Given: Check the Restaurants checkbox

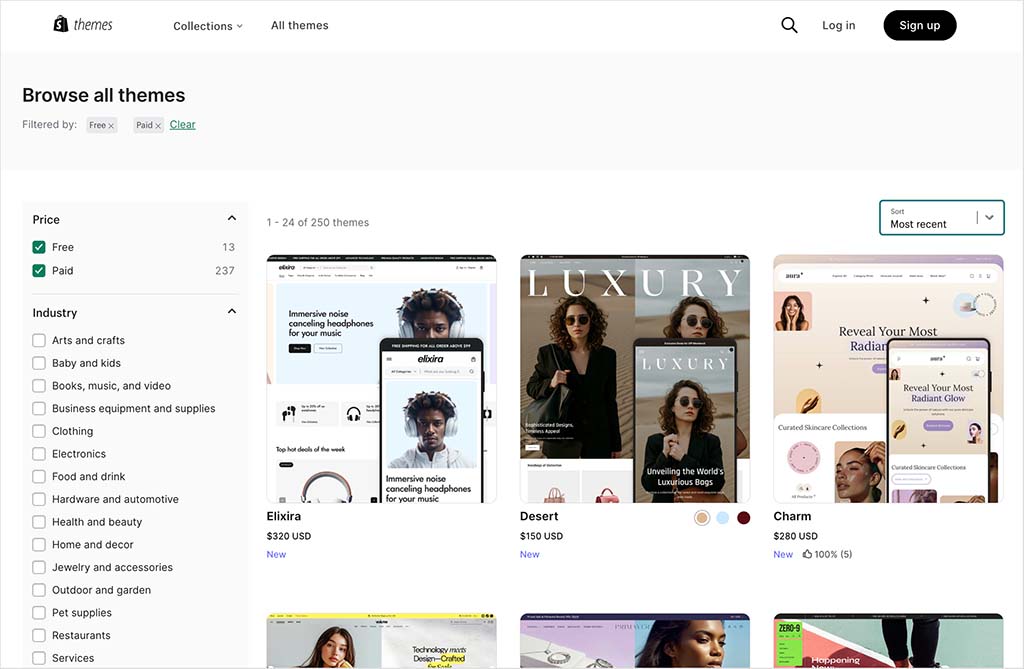Looking at the screenshot, I should coord(39,636).
